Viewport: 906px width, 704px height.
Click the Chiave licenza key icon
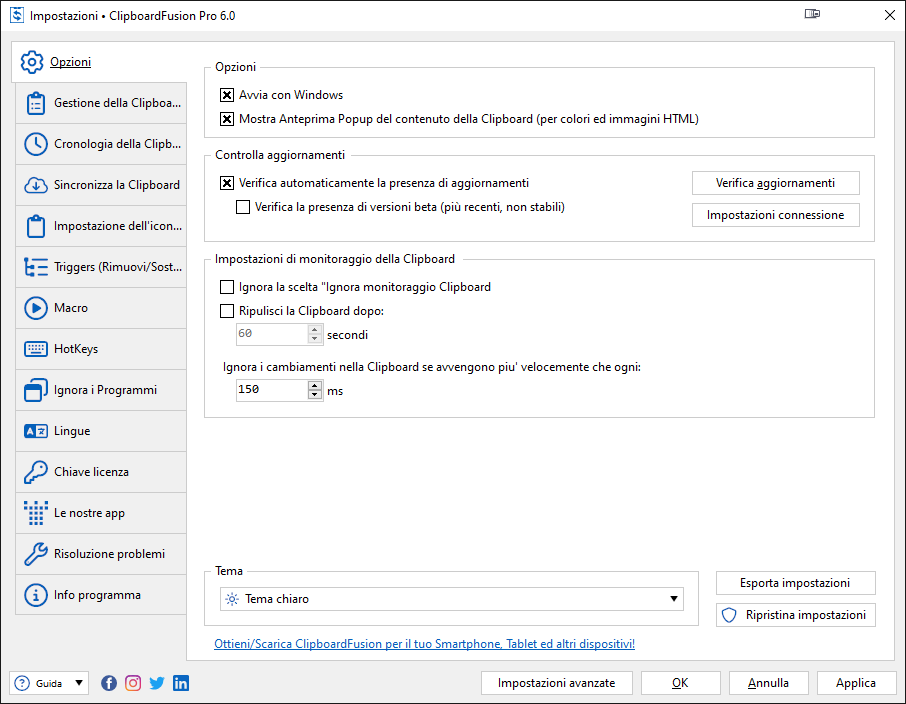pyautogui.click(x=36, y=472)
